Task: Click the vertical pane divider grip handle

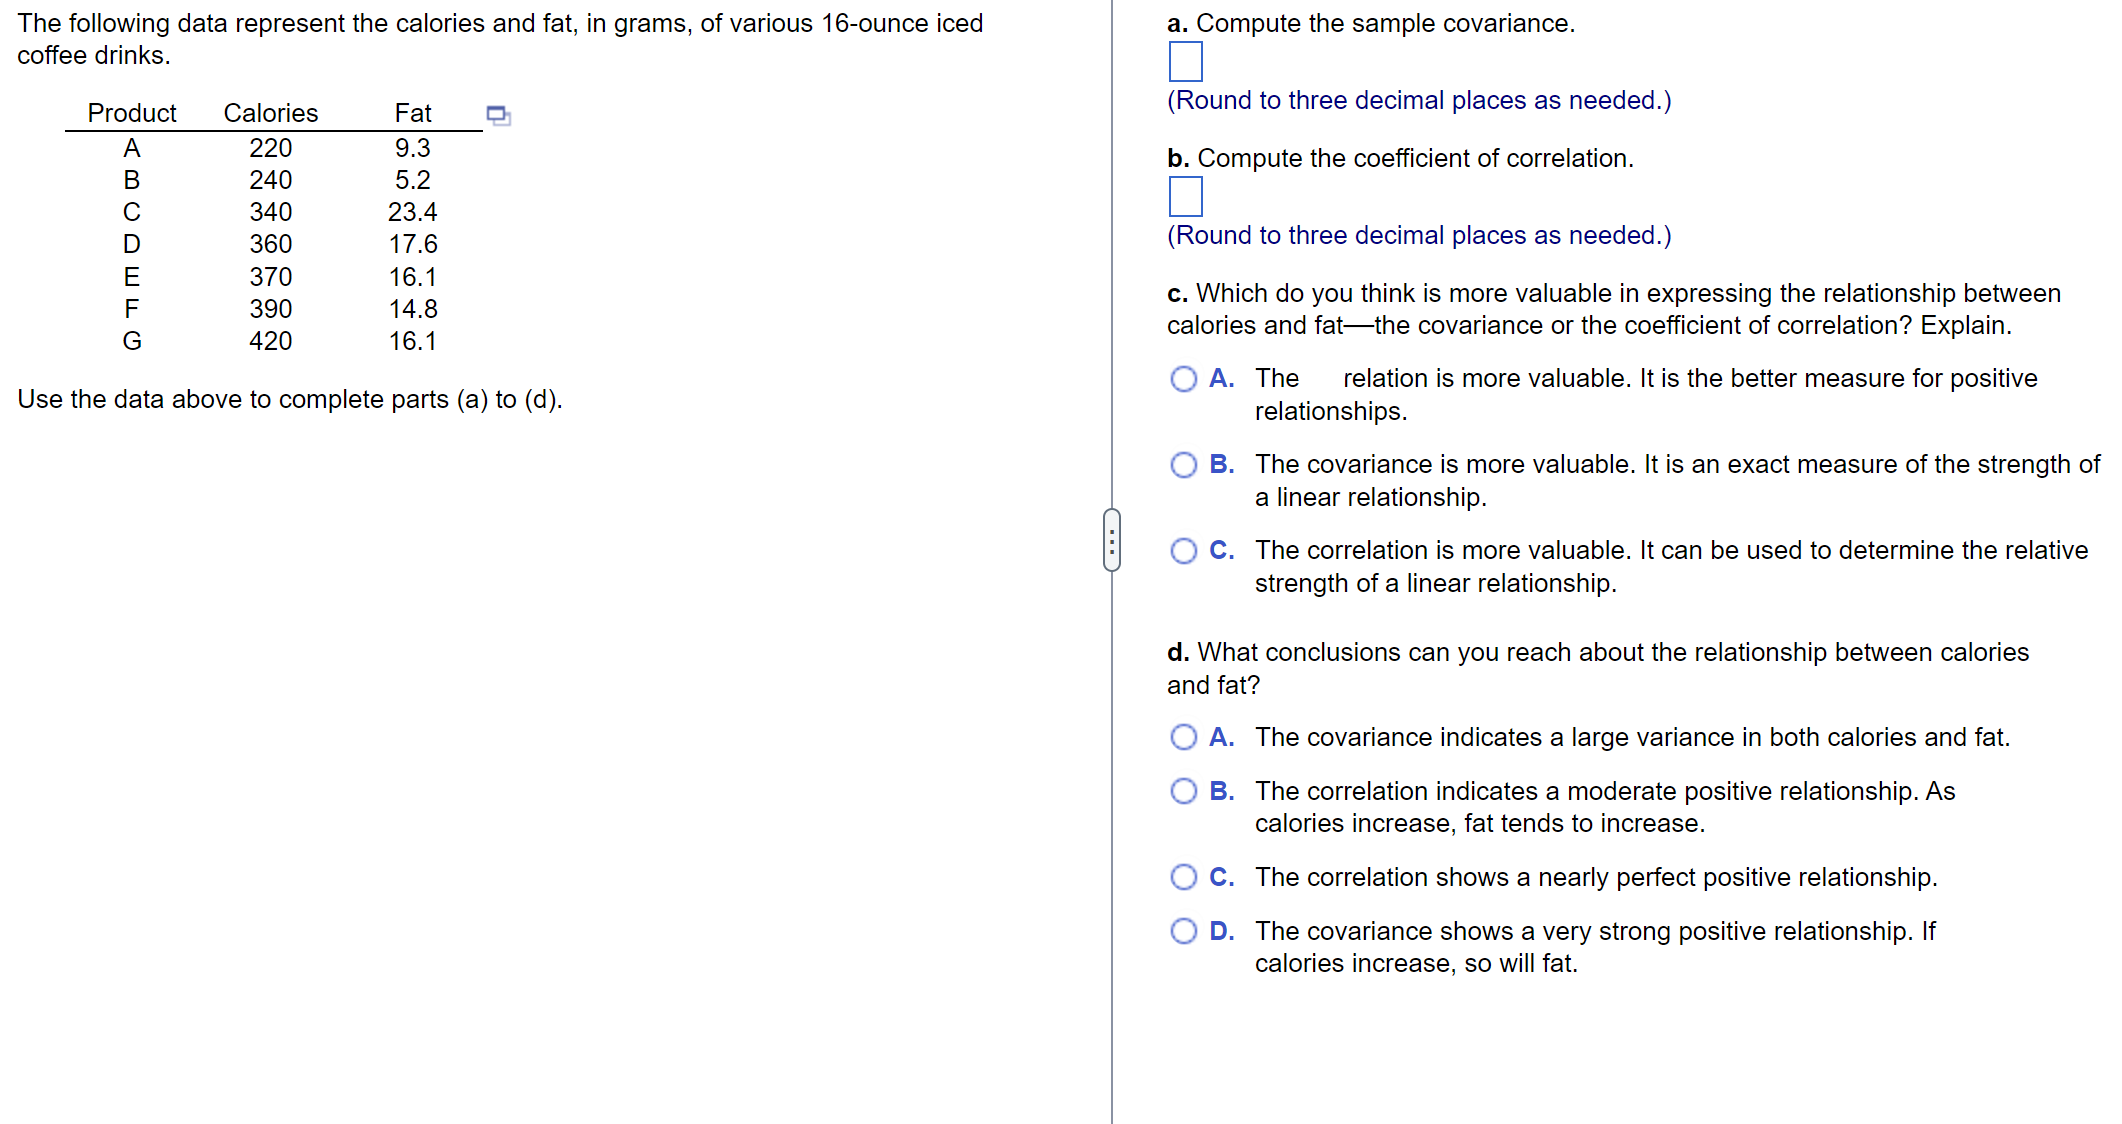Action: click(1111, 540)
